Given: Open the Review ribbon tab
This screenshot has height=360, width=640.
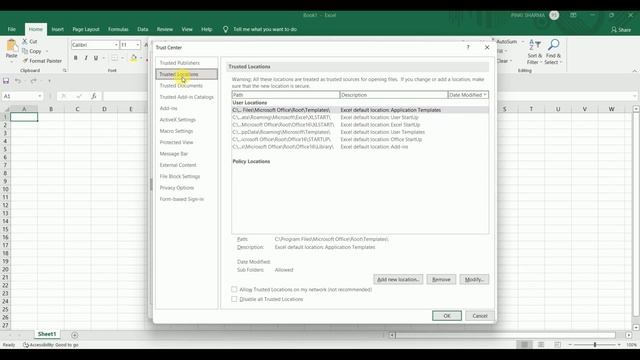Looking at the screenshot, I should click(x=164, y=29).
